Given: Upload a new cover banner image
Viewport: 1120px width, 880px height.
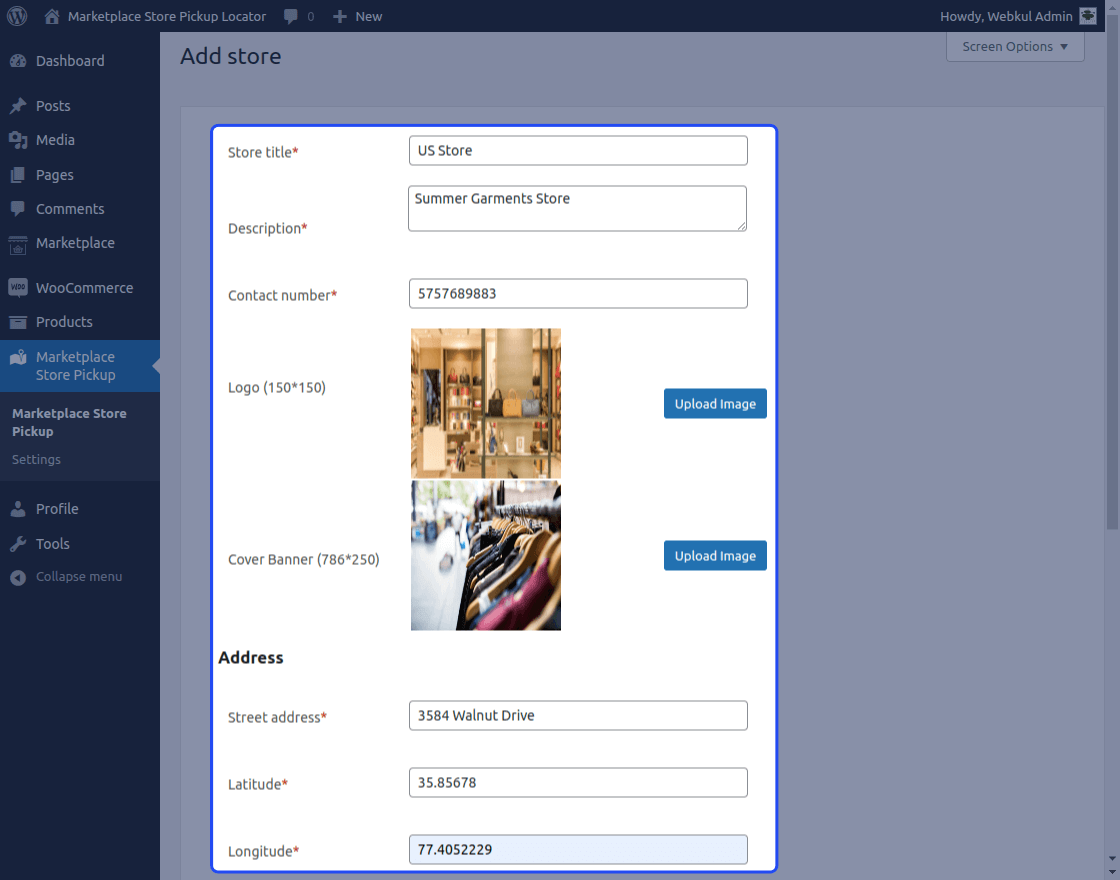Looking at the screenshot, I should 715,555.
